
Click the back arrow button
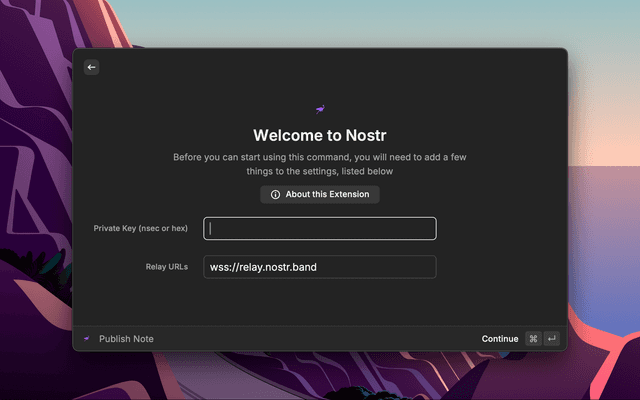91,67
